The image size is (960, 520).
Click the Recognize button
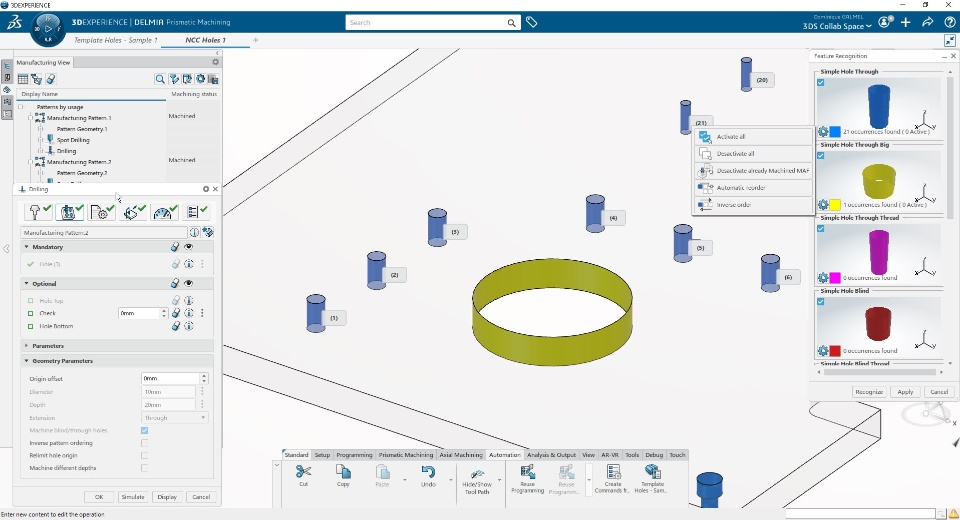point(869,392)
